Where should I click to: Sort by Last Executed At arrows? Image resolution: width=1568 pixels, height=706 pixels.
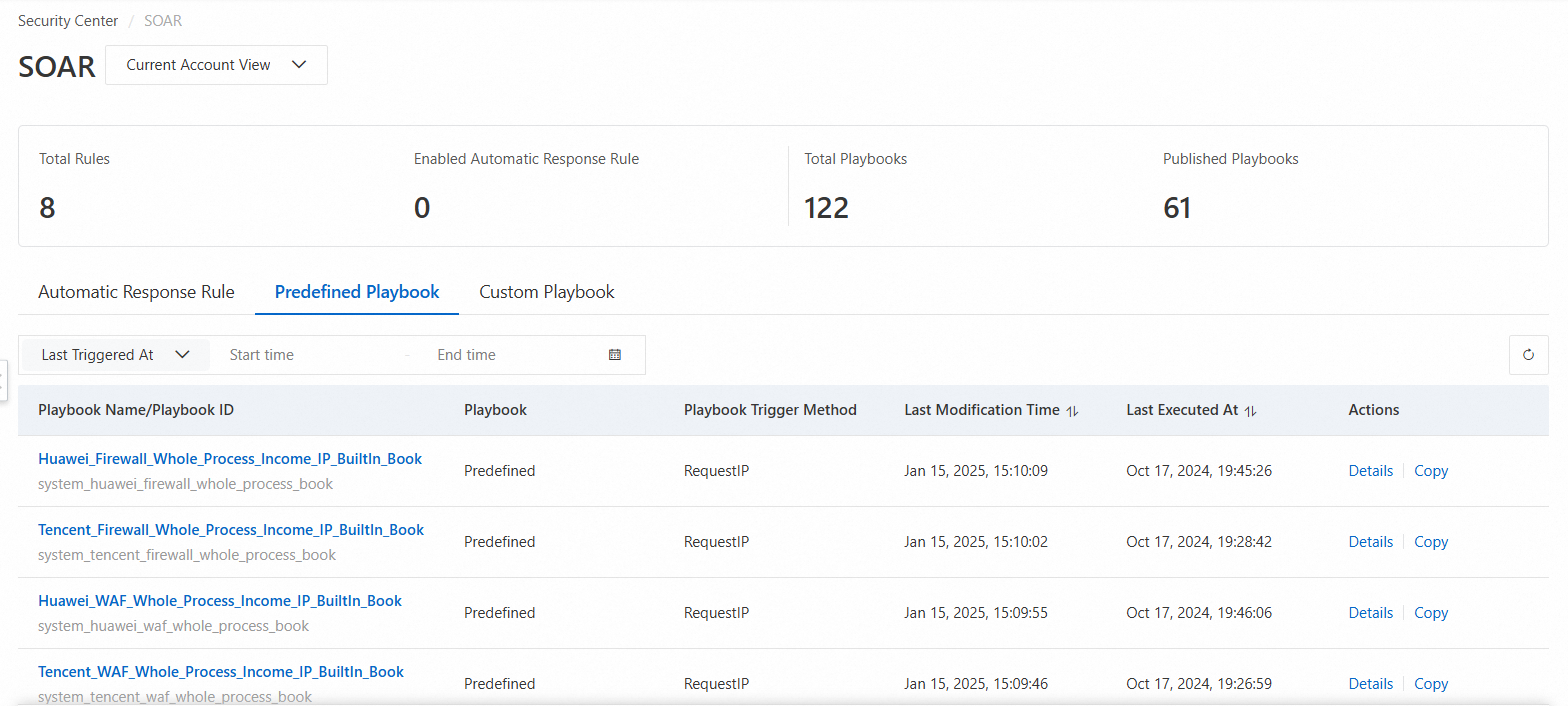click(x=1250, y=411)
